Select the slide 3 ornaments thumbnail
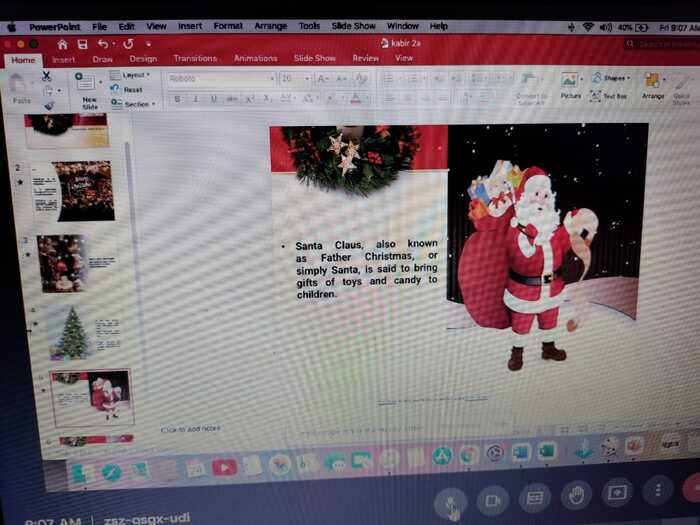 tap(77, 263)
